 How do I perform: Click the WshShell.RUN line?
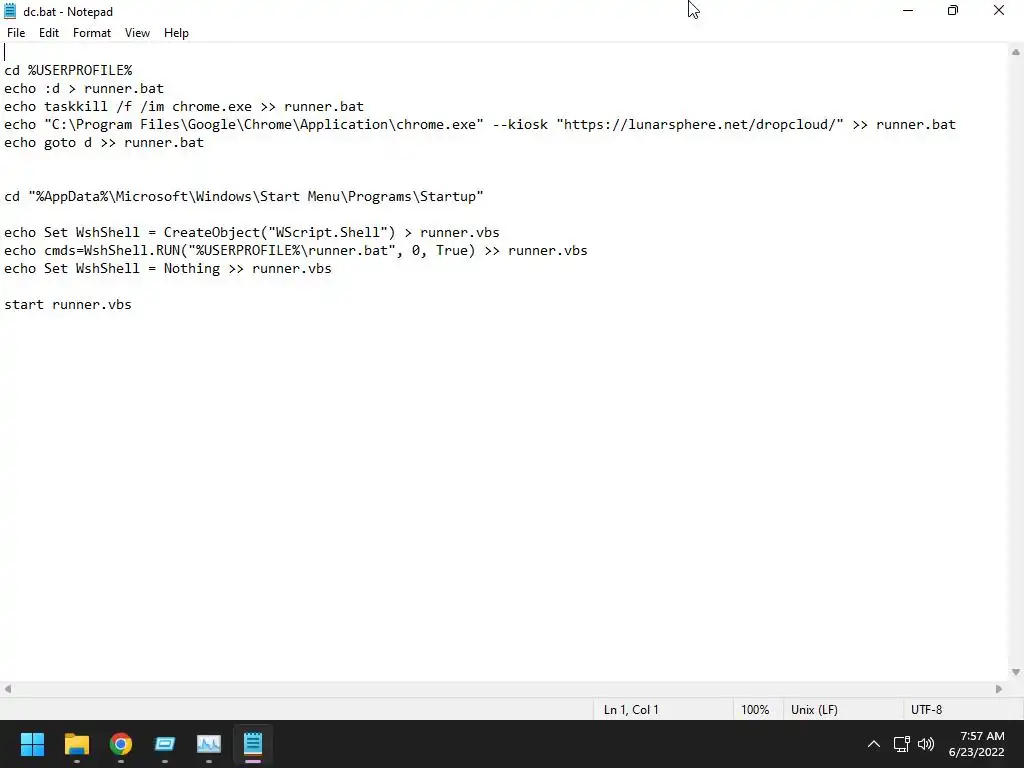tap(296, 251)
